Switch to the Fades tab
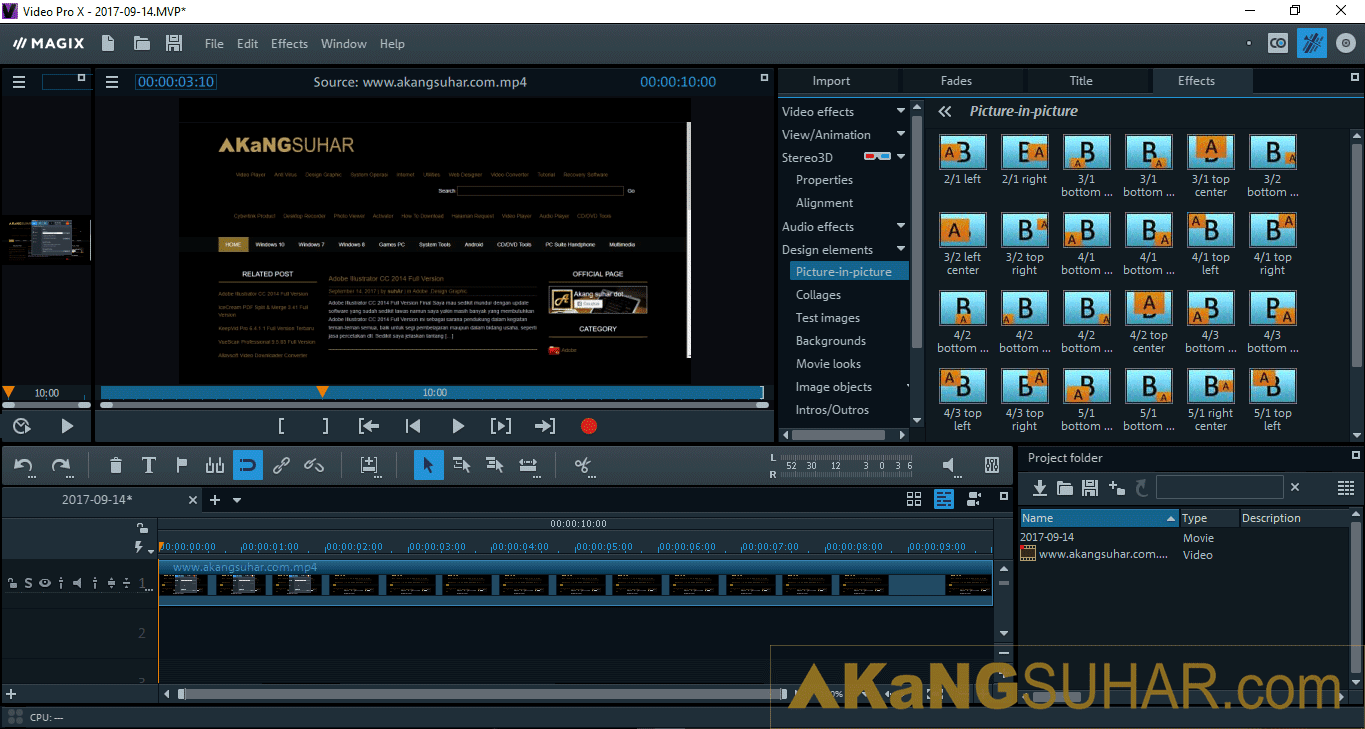Image resolution: width=1365 pixels, height=729 pixels. 956,81
